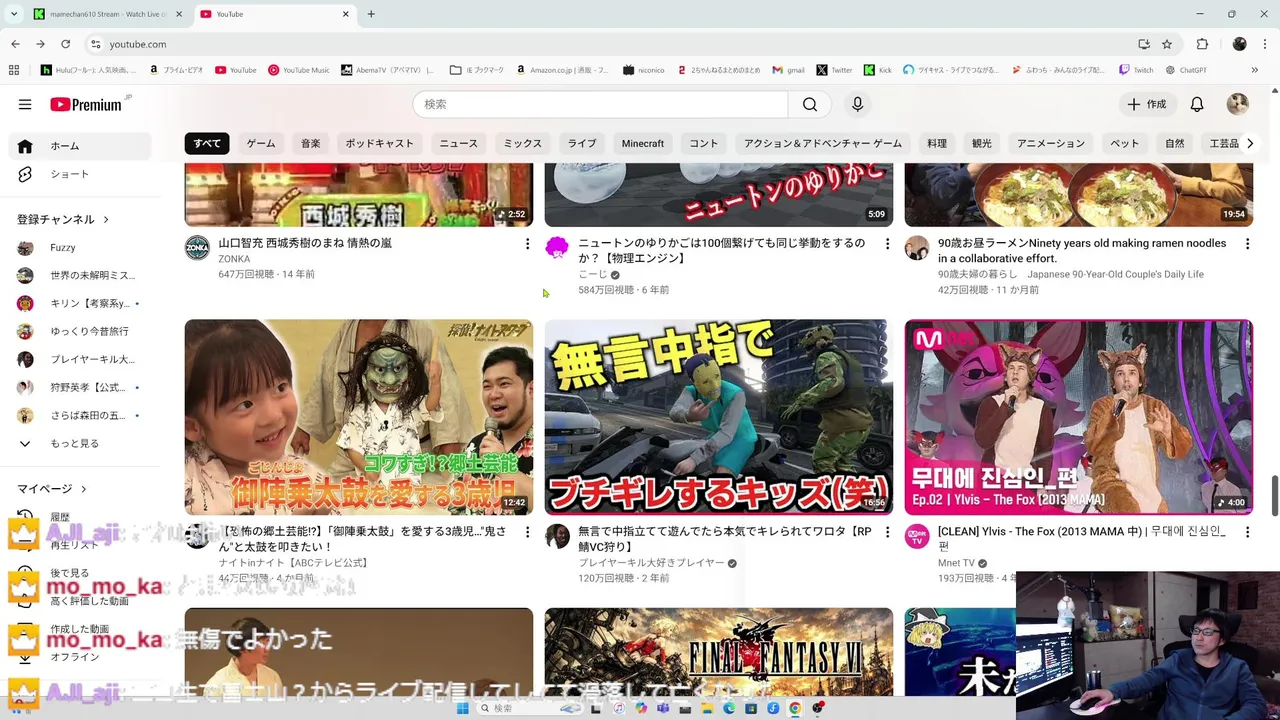Open options for 無言で中指立てて video

click(887, 532)
